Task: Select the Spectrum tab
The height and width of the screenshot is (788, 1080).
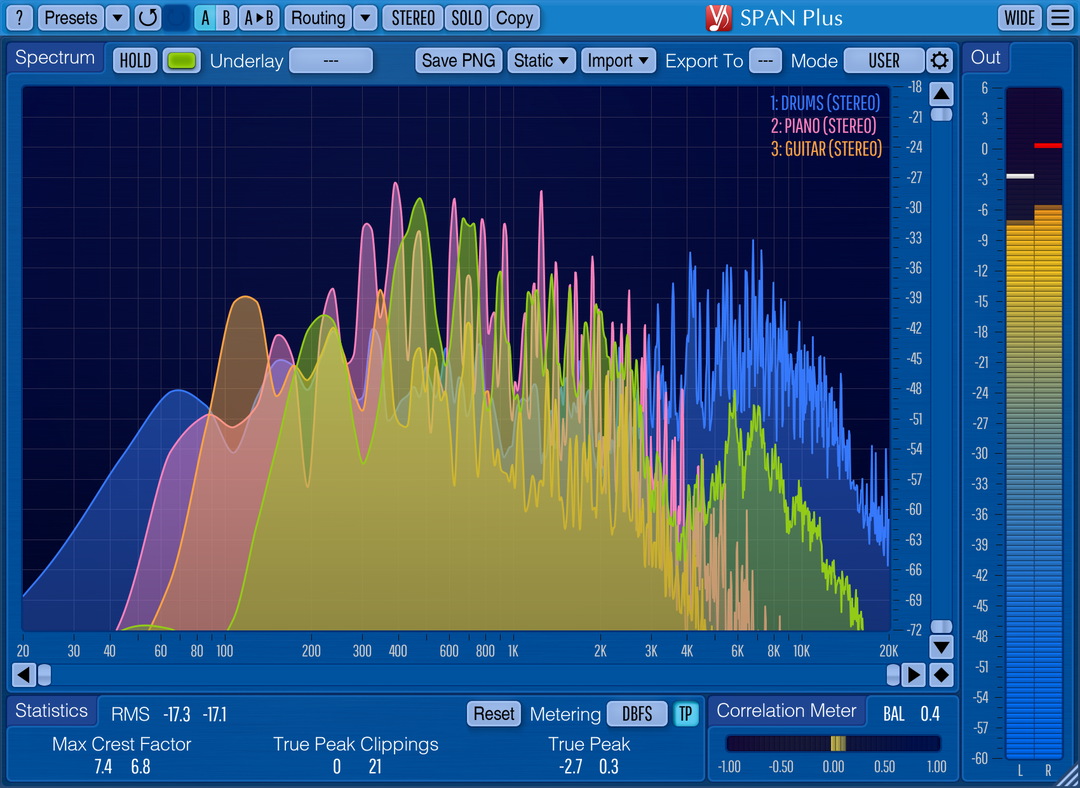Action: (x=55, y=57)
